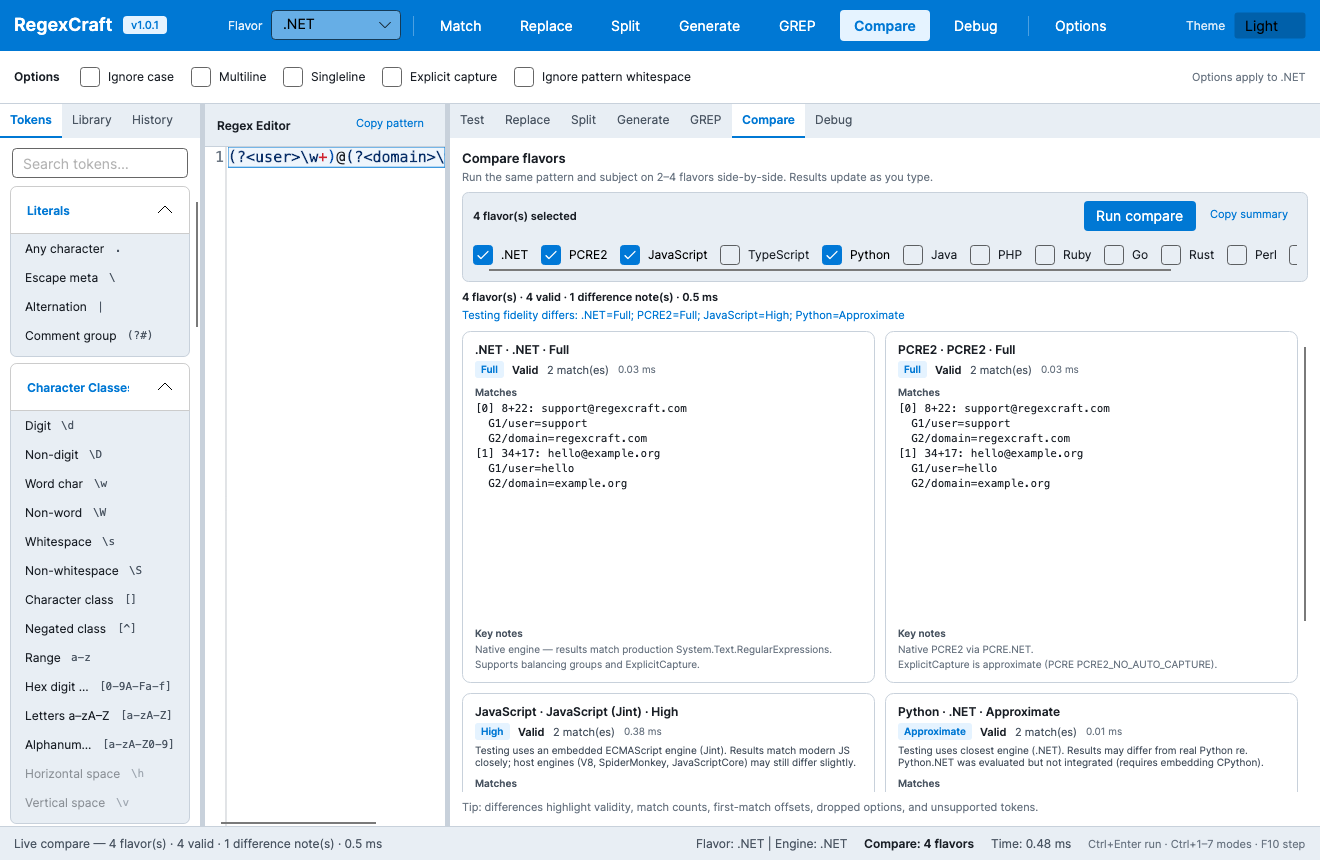The image size is (1320, 860).
Task: Check the TypeScript flavor checkbox
Action: coord(730,255)
